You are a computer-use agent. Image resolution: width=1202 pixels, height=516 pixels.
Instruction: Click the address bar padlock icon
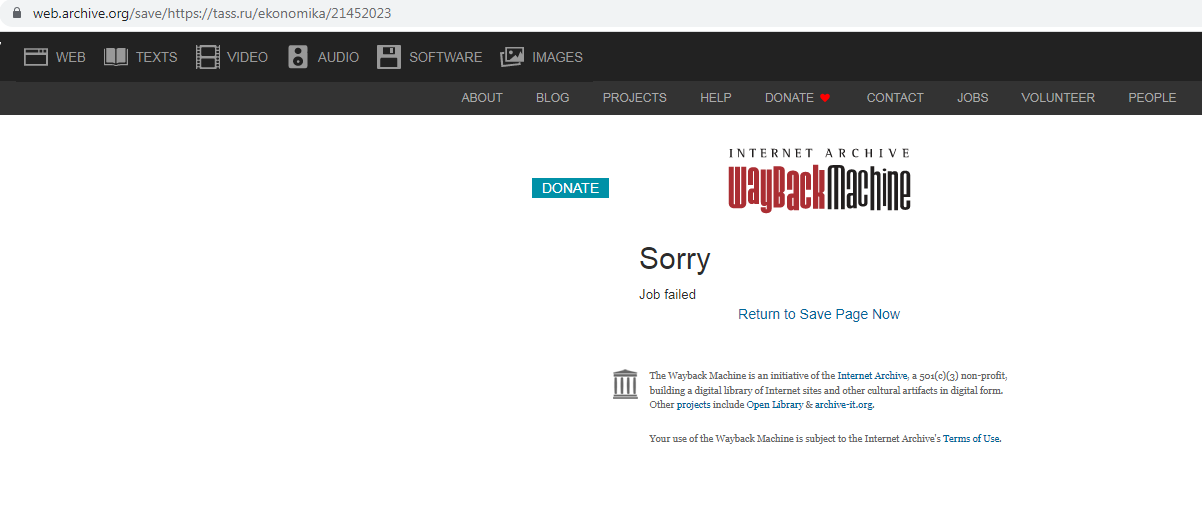16,14
